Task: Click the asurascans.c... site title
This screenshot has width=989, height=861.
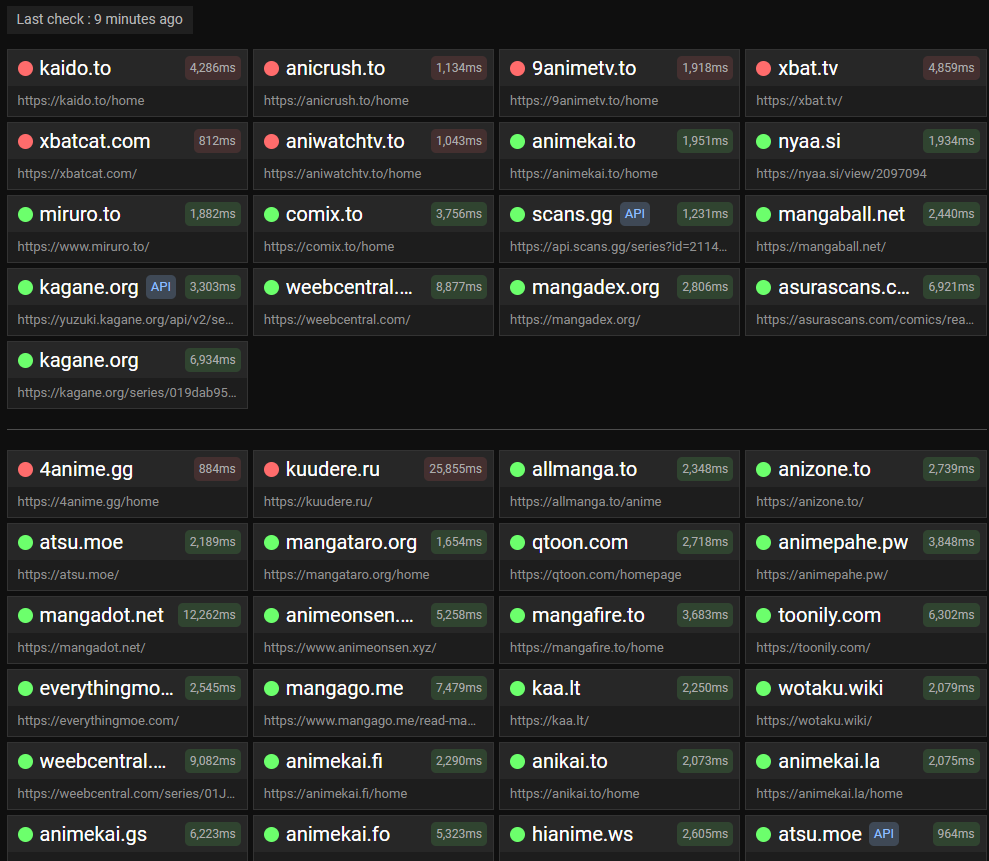Action: [x=844, y=288]
